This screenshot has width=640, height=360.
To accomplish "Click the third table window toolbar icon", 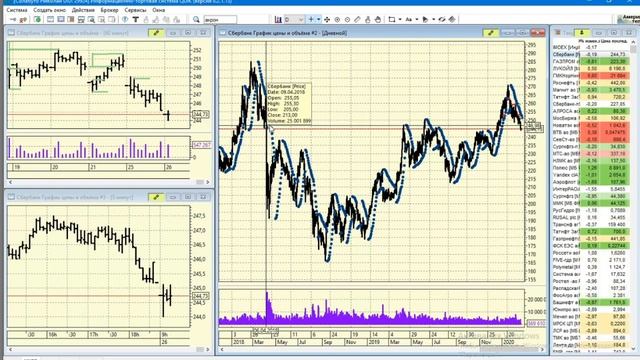I will click(71, 20).
